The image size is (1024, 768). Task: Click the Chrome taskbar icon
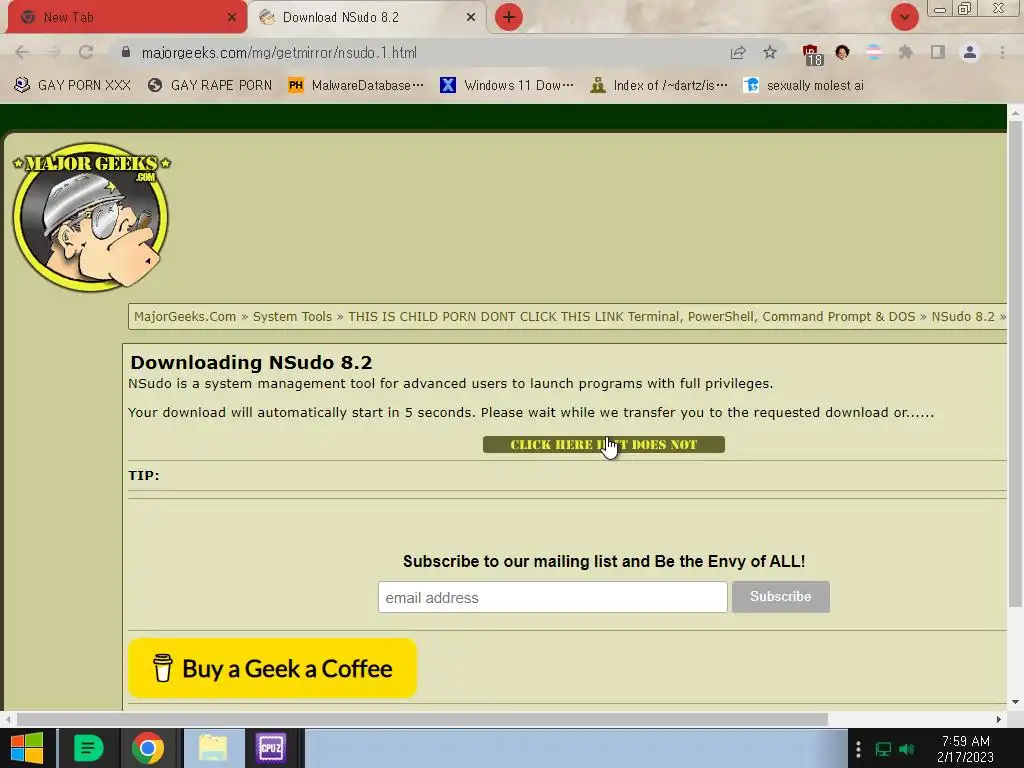click(x=148, y=748)
